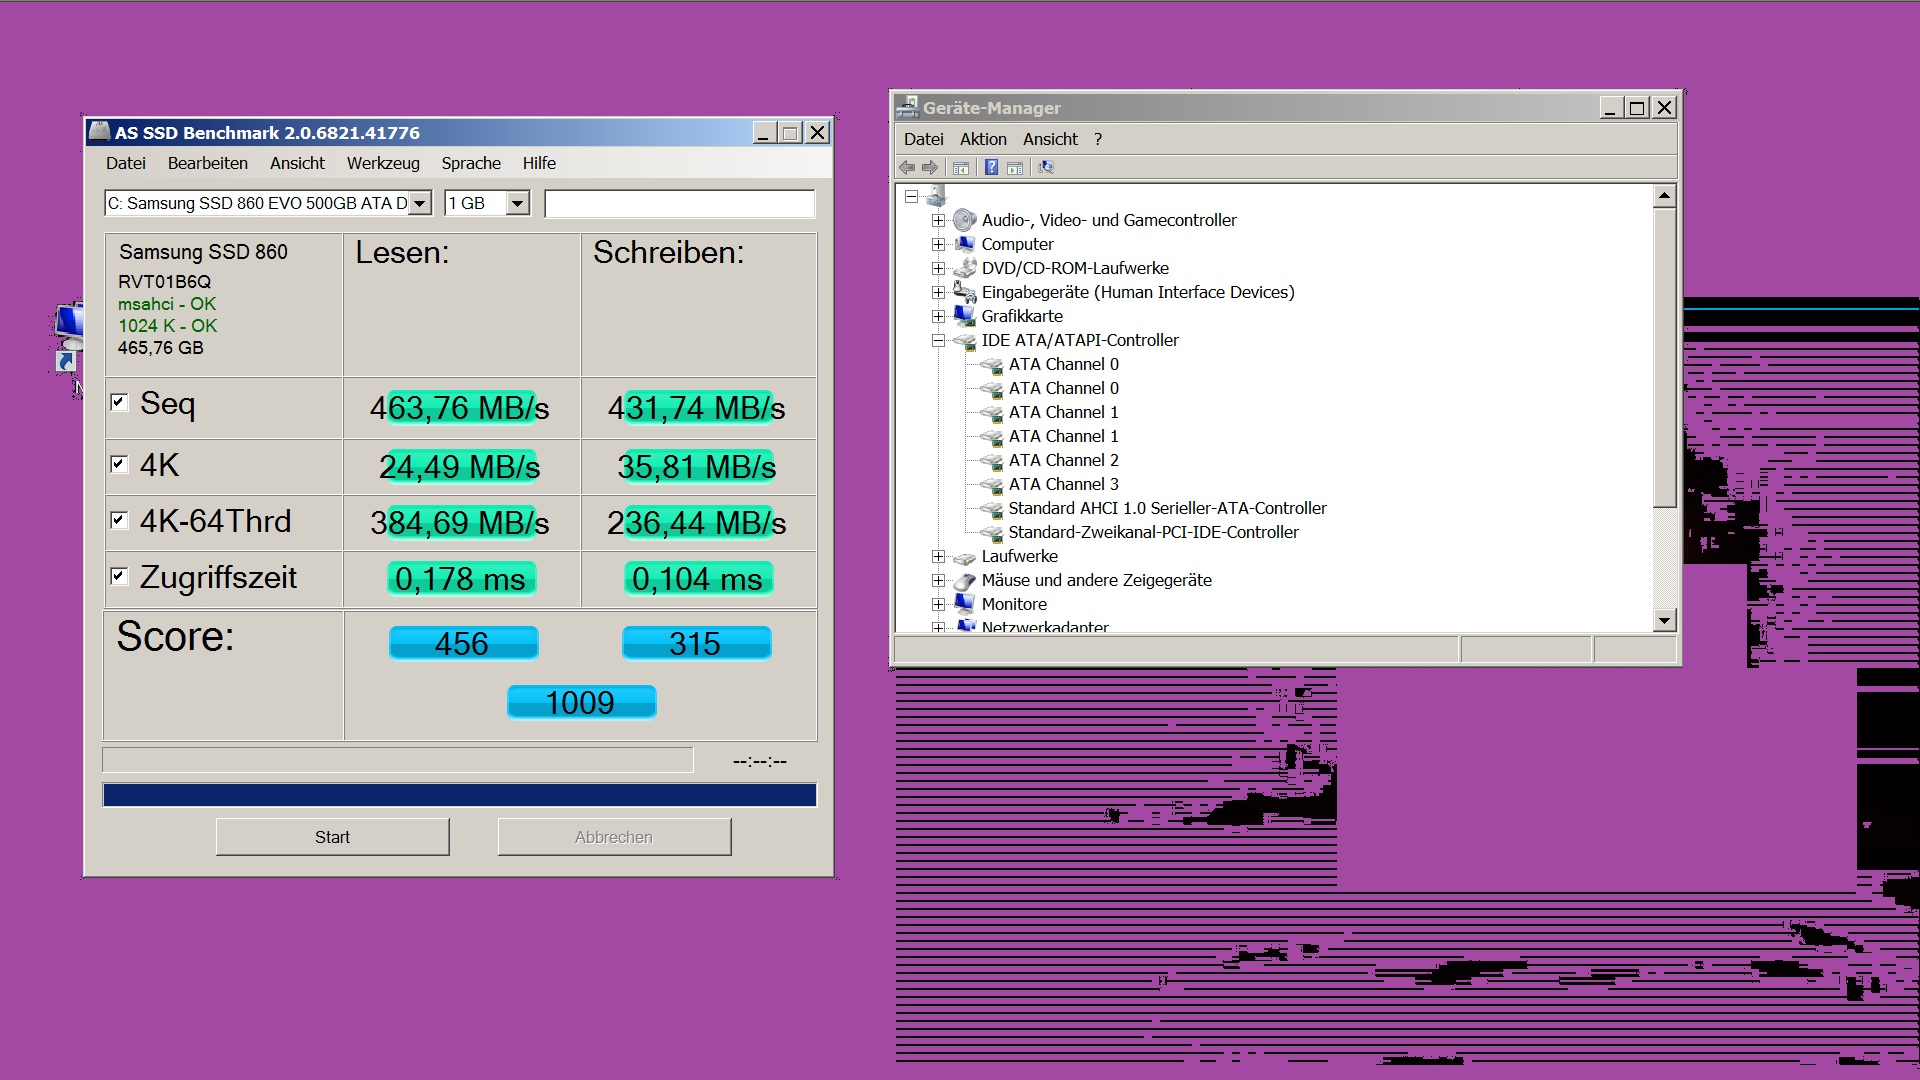1920x1080 pixels.
Task: Click the Monitore monitor icon
Action: pyautogui.click(x=964, y=604)
